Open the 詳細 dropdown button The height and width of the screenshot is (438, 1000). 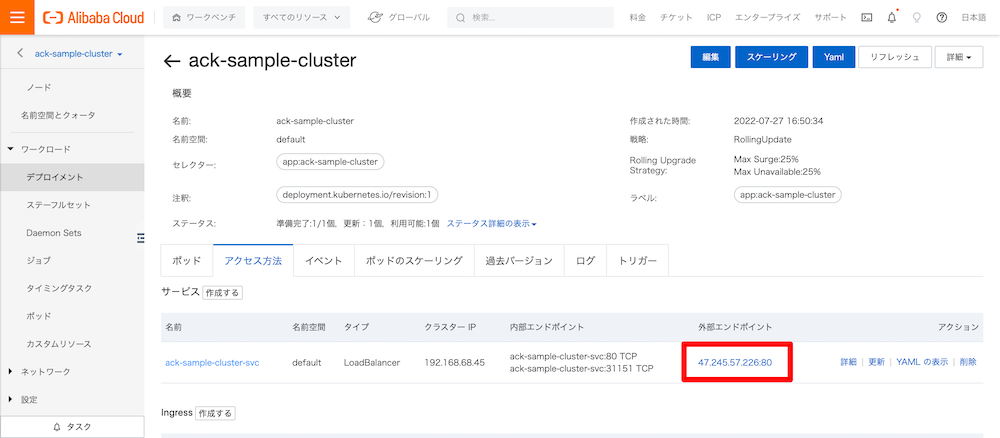[x=959, y=57]
